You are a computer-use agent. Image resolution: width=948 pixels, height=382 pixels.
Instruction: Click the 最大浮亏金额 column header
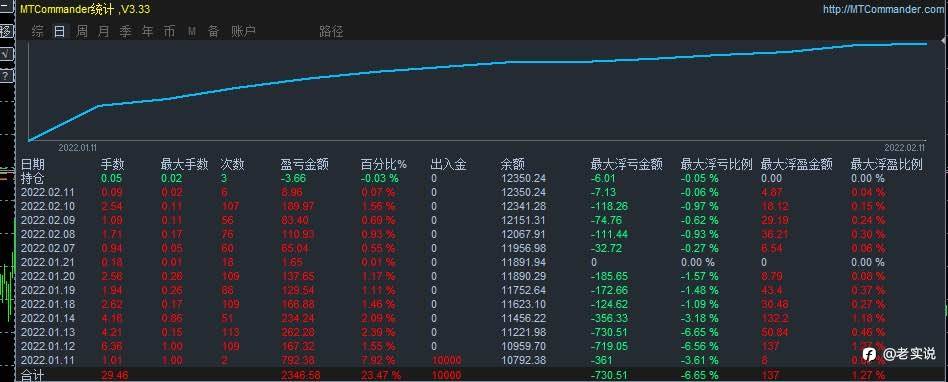[x=626, y=164]
